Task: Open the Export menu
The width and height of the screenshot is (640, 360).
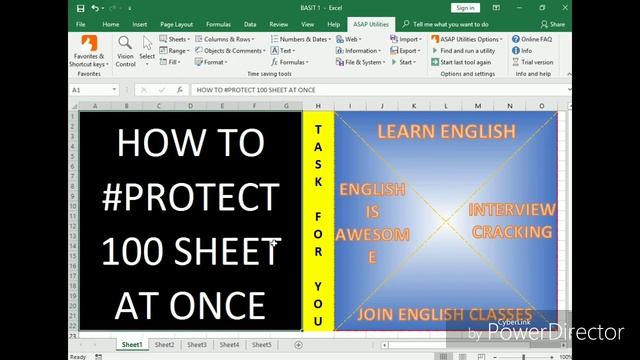Action: (405, 51)
